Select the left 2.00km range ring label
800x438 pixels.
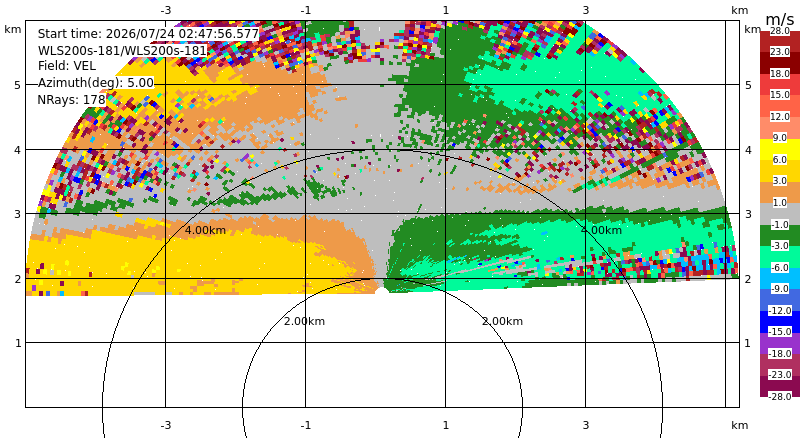tap(304, 321)
